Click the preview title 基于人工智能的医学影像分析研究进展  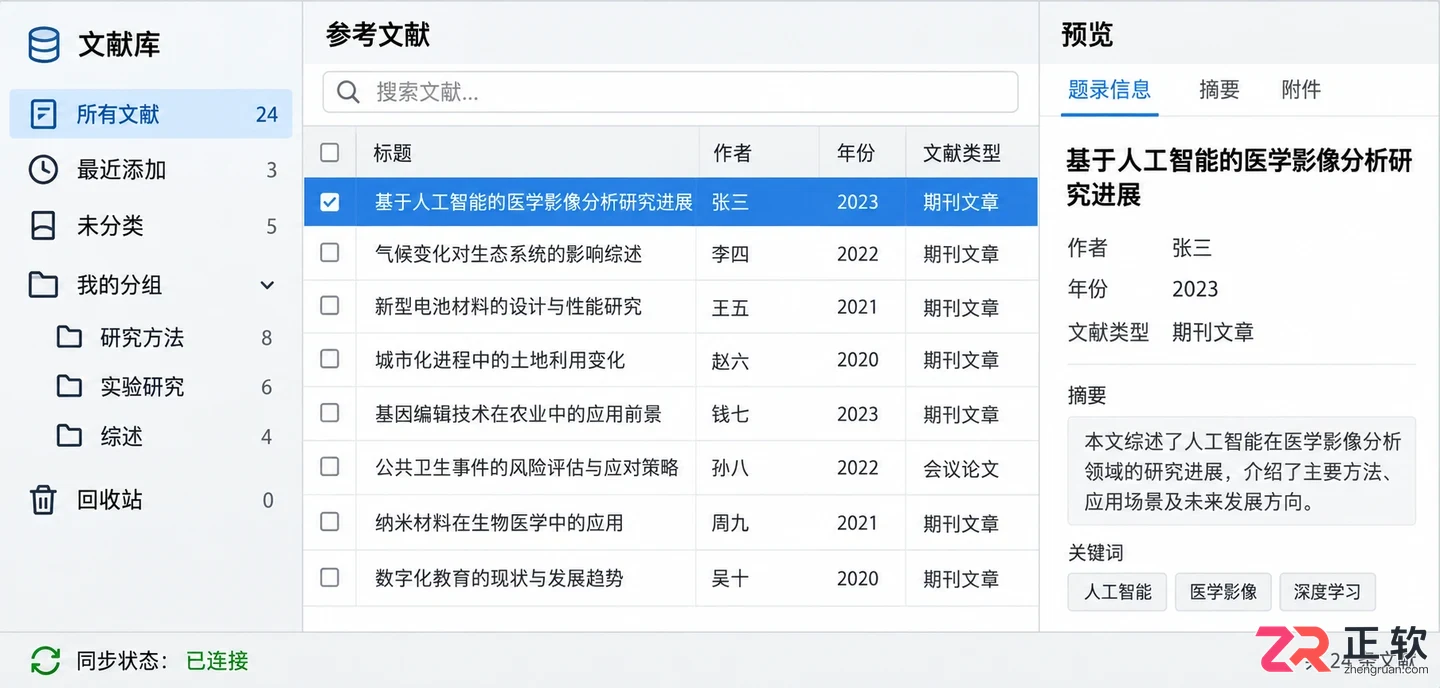pos(1239,177)
